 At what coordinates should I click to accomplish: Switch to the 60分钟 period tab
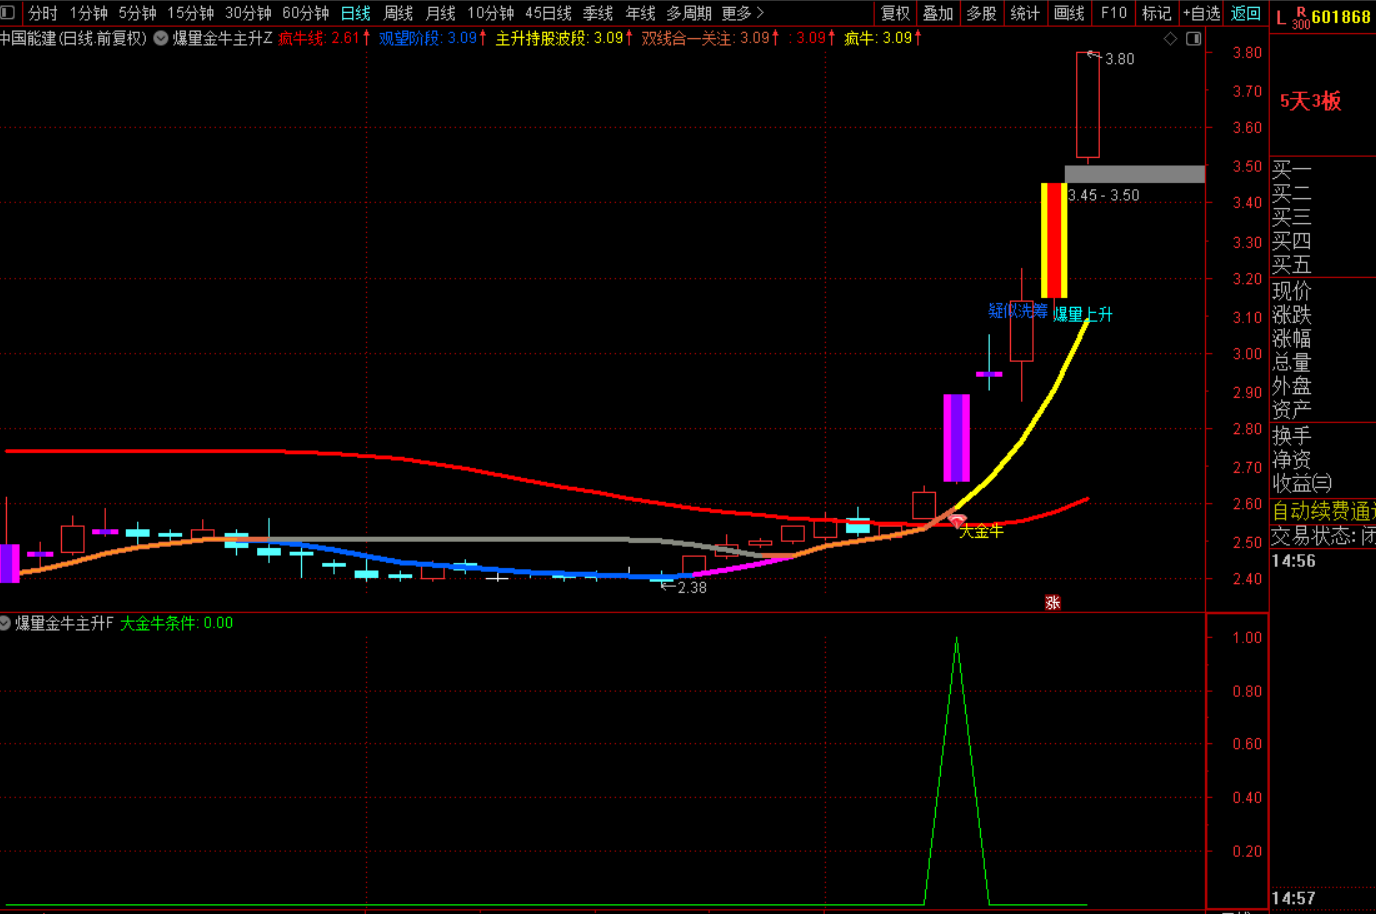point(305,13)
